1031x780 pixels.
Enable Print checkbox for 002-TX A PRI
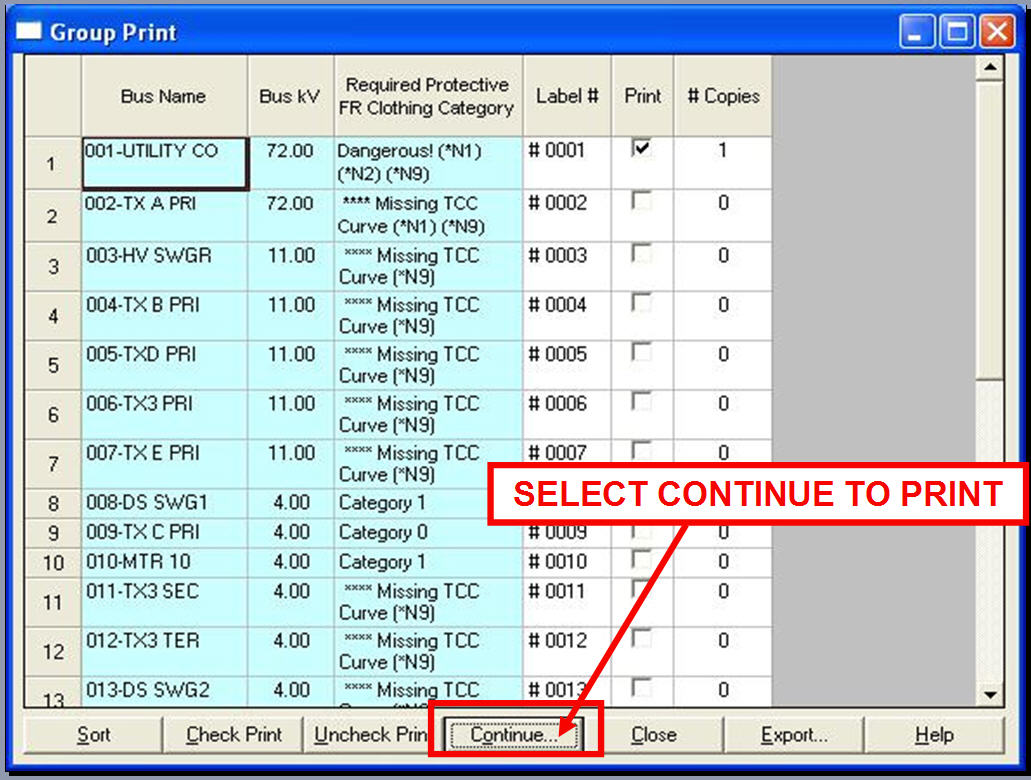click(642, 202)
